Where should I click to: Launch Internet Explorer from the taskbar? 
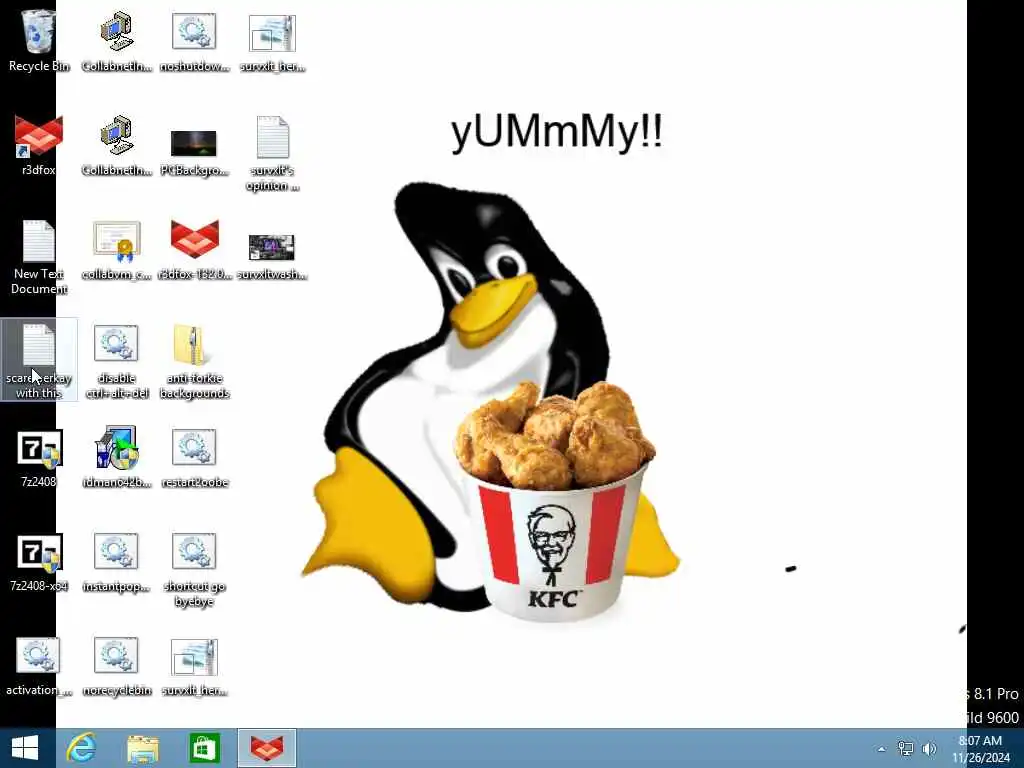click(82, 748)
